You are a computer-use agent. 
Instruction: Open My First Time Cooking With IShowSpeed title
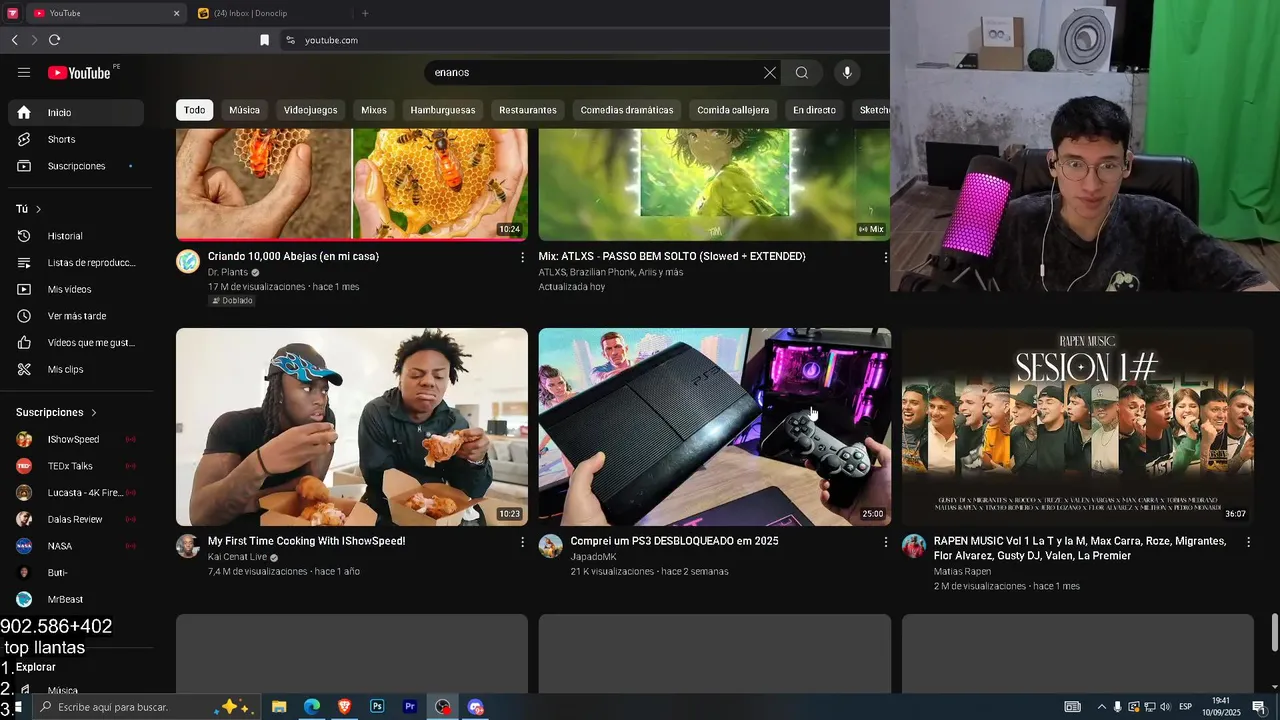[x=306, y=541]
